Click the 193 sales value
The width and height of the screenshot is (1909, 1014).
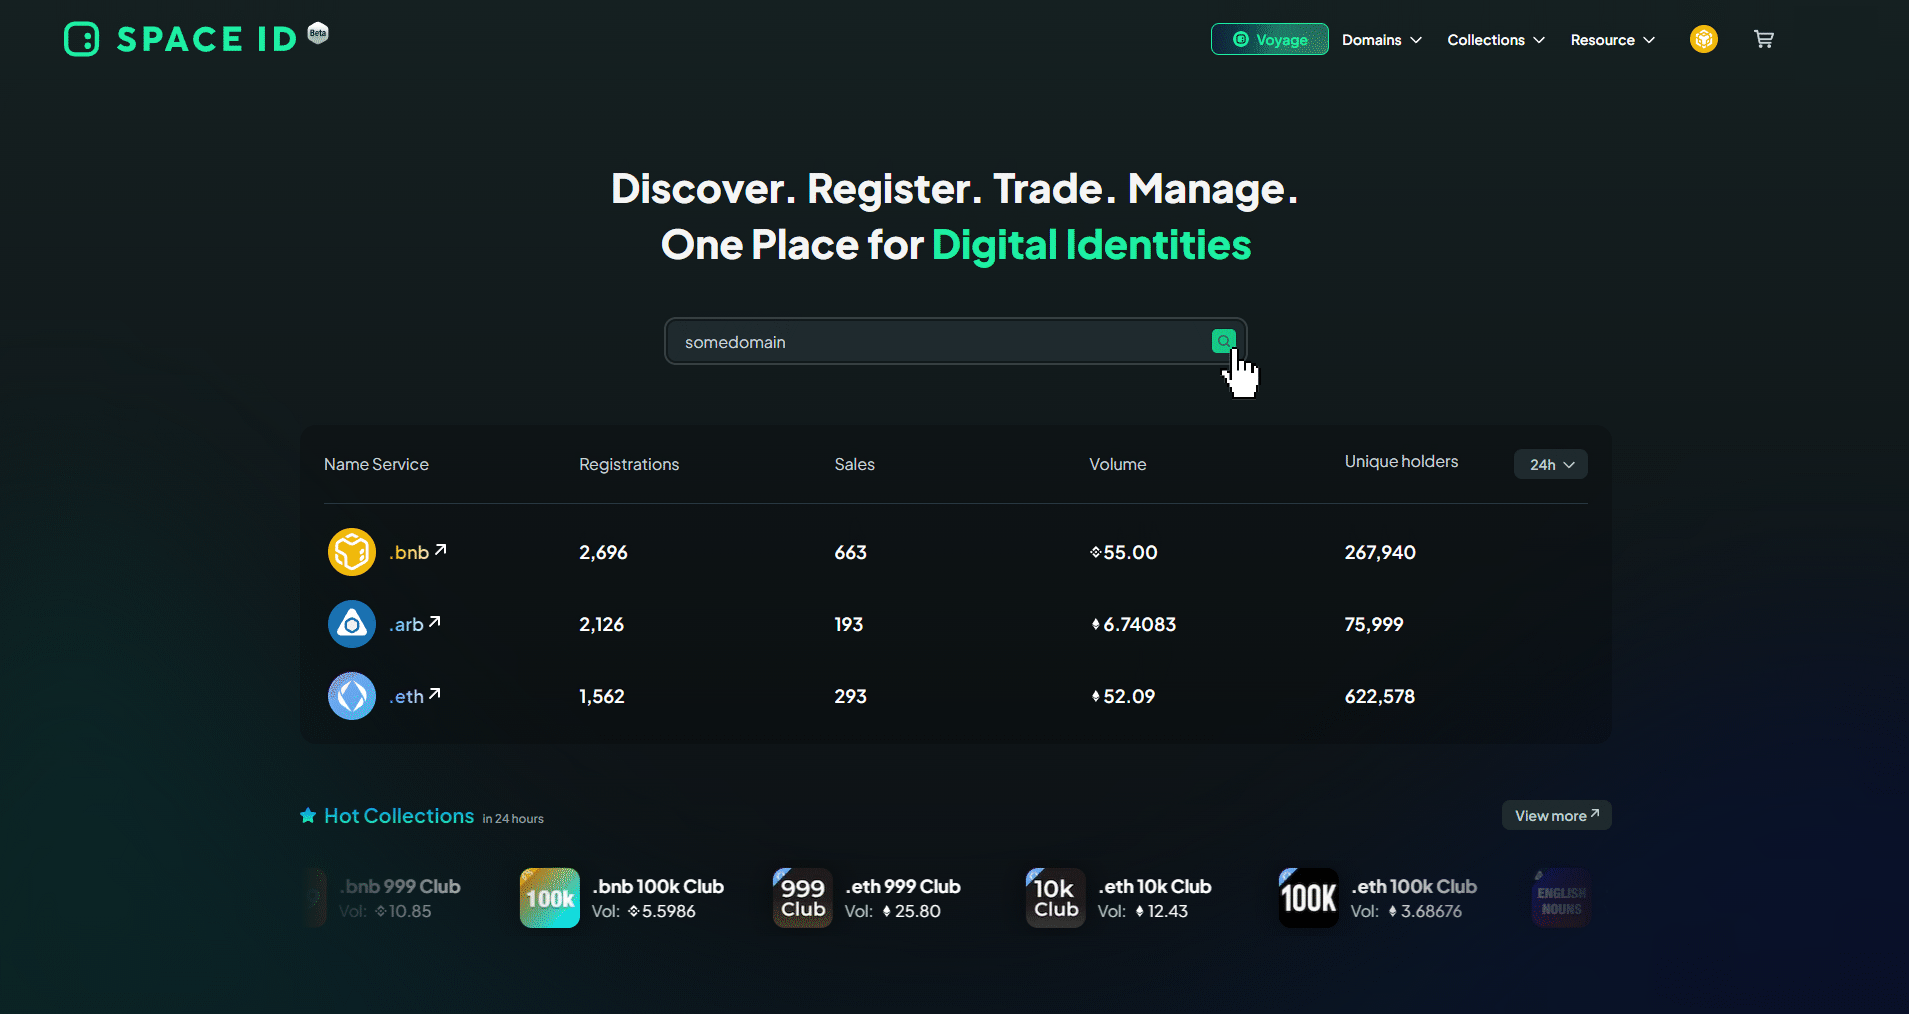(x=849, y=624)
